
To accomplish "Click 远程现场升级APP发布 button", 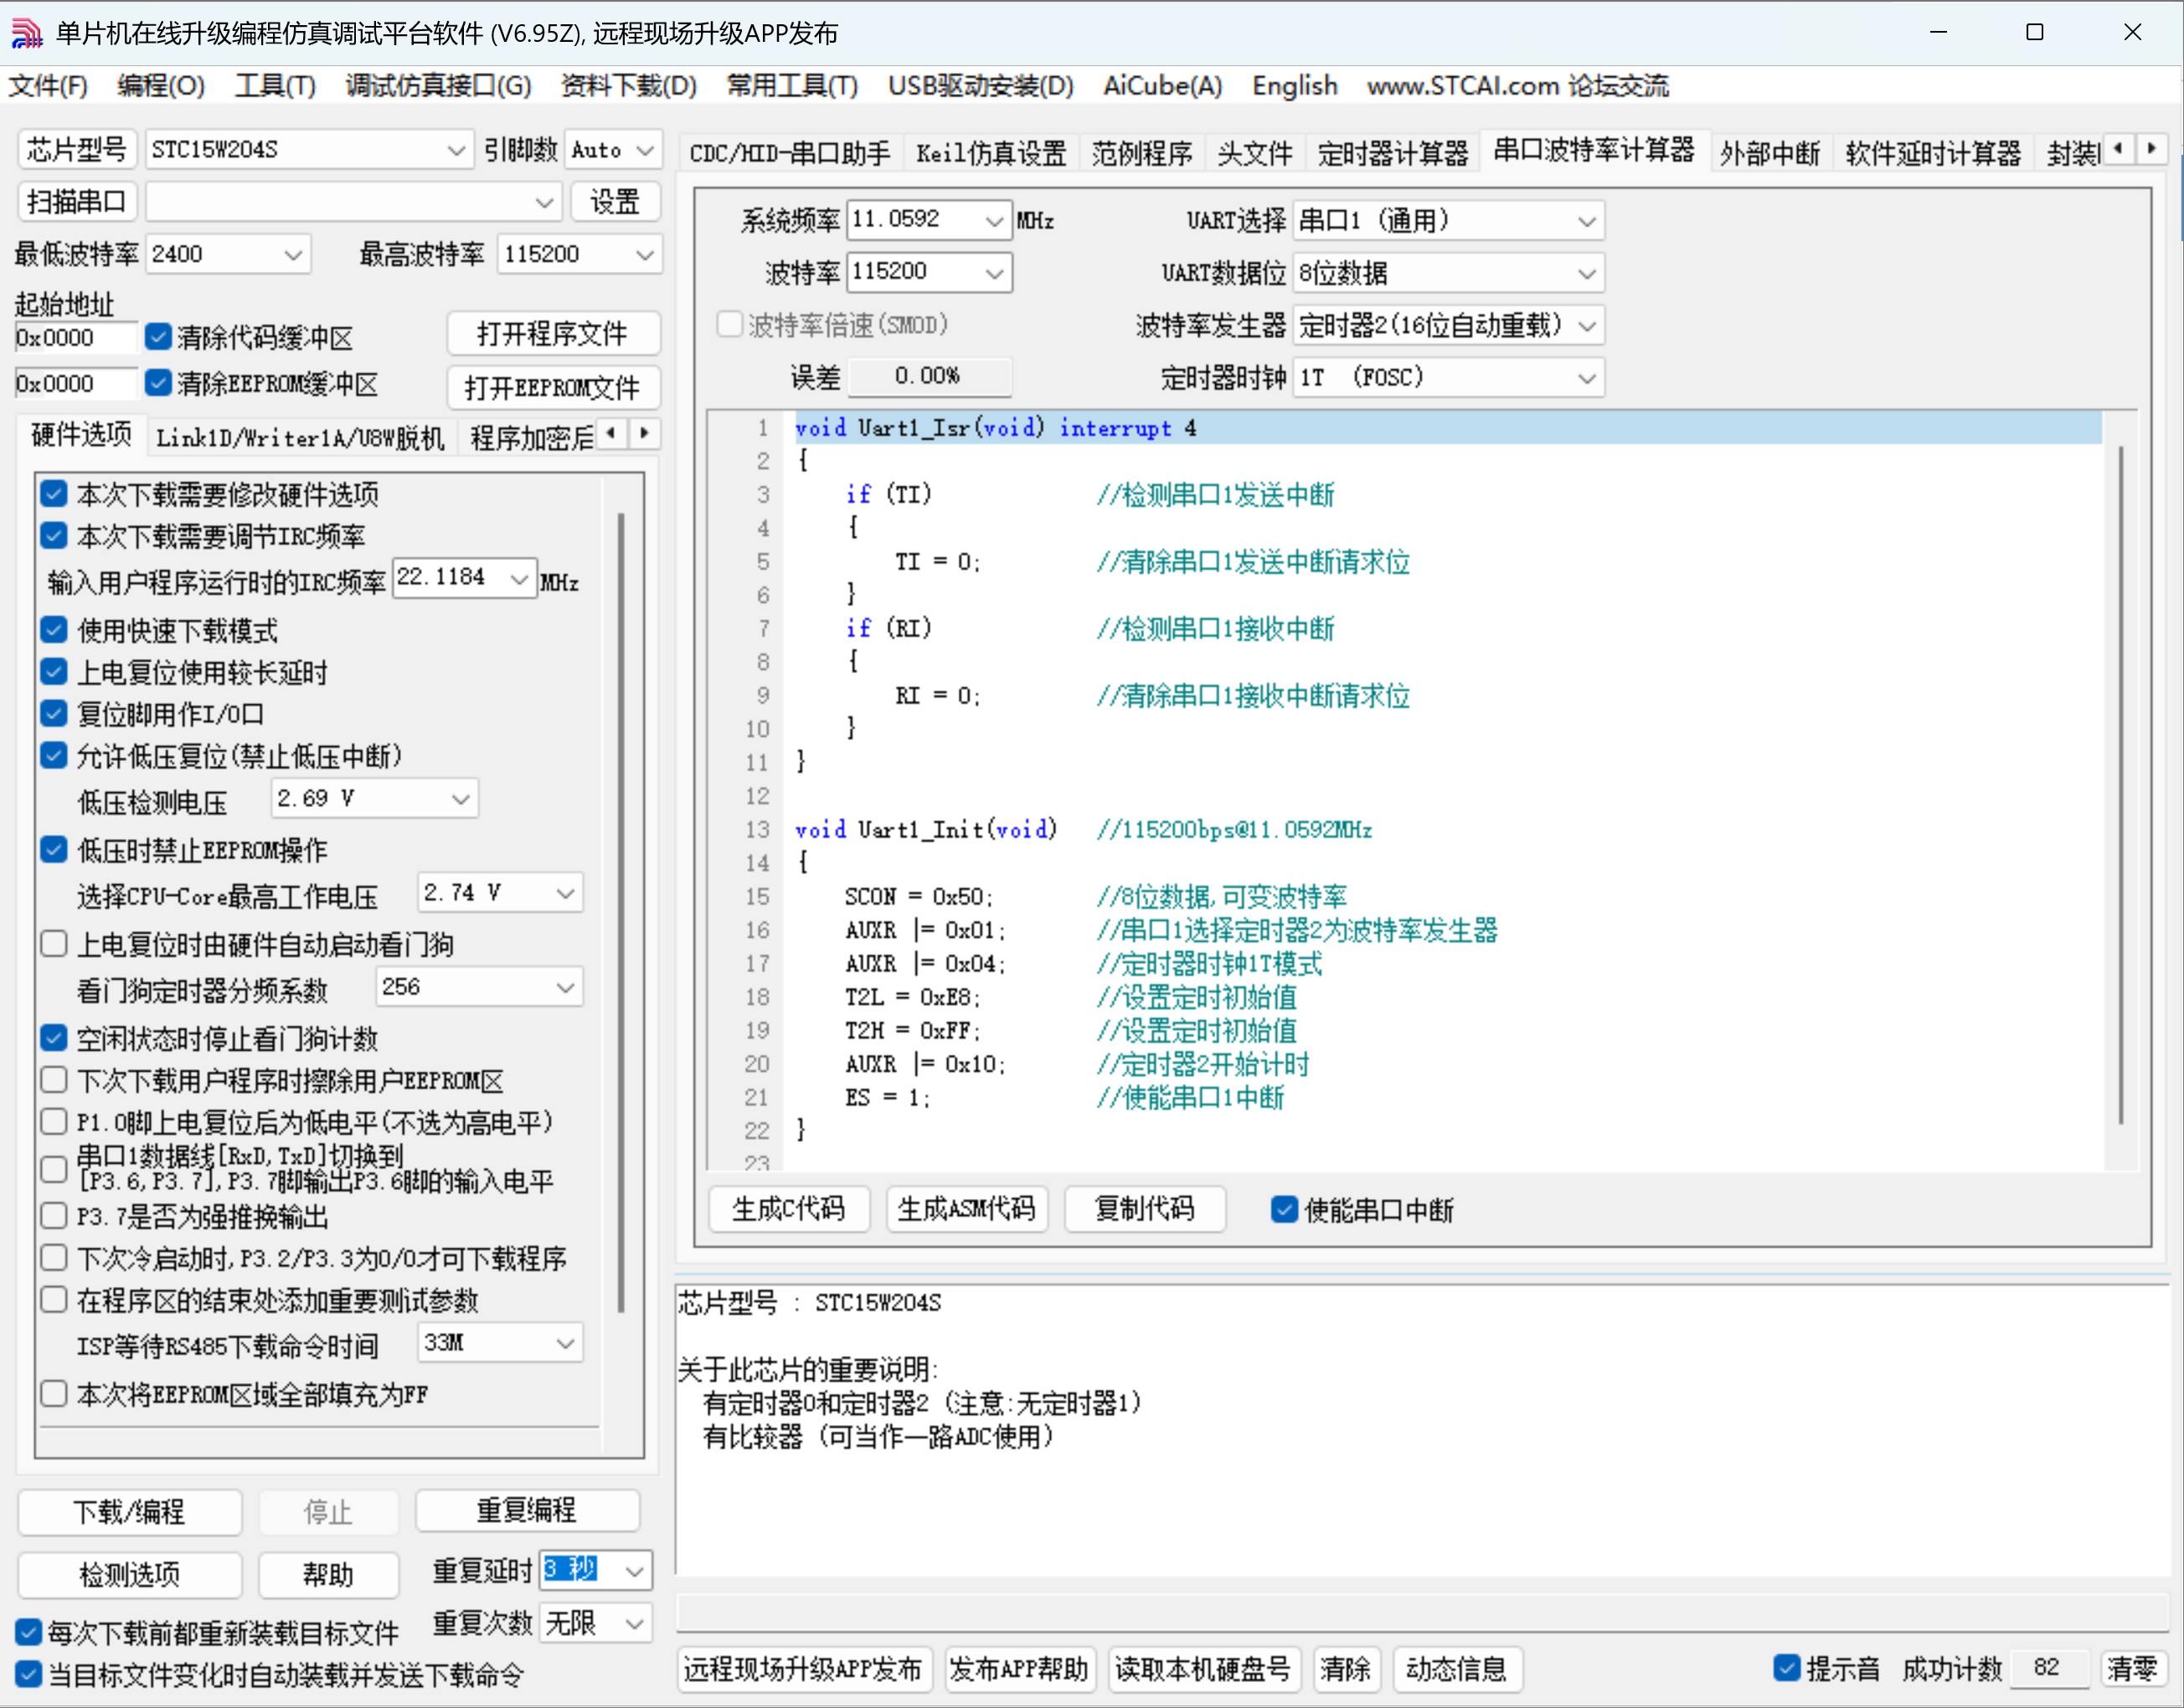I will 804,1669.
